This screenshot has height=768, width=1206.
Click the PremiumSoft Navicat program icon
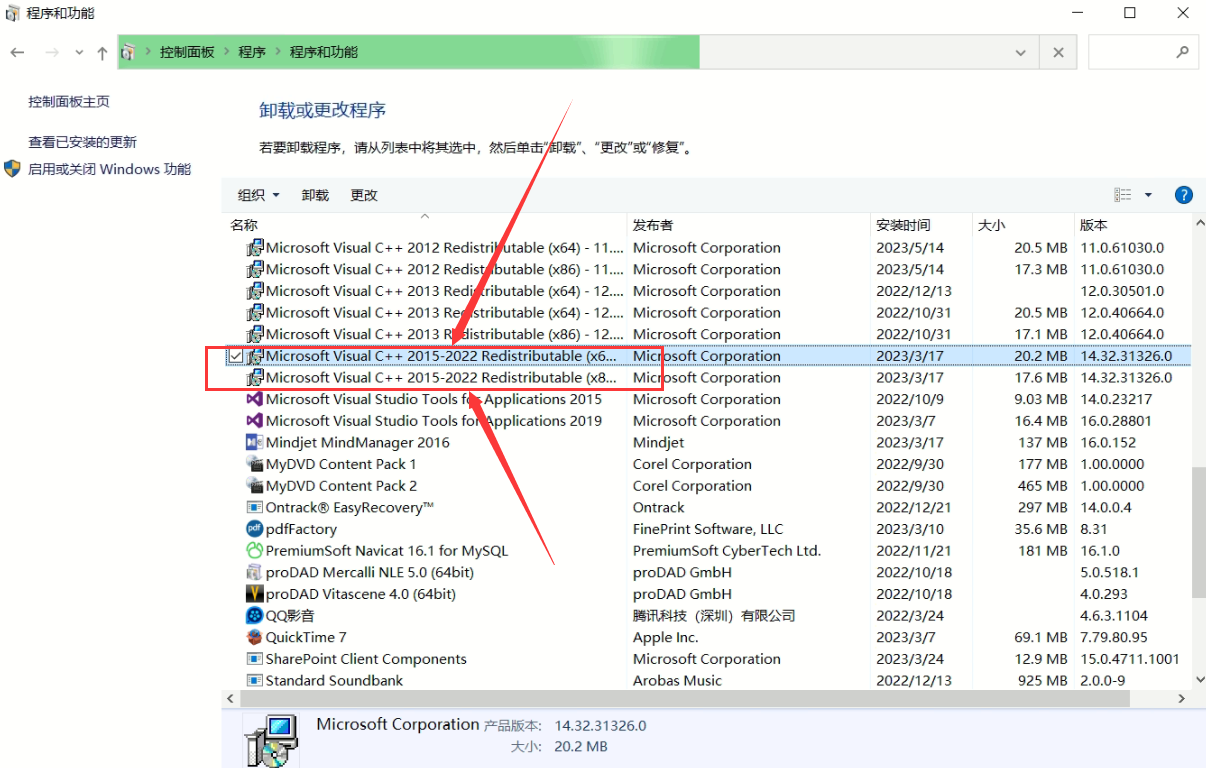coord(255,551)
